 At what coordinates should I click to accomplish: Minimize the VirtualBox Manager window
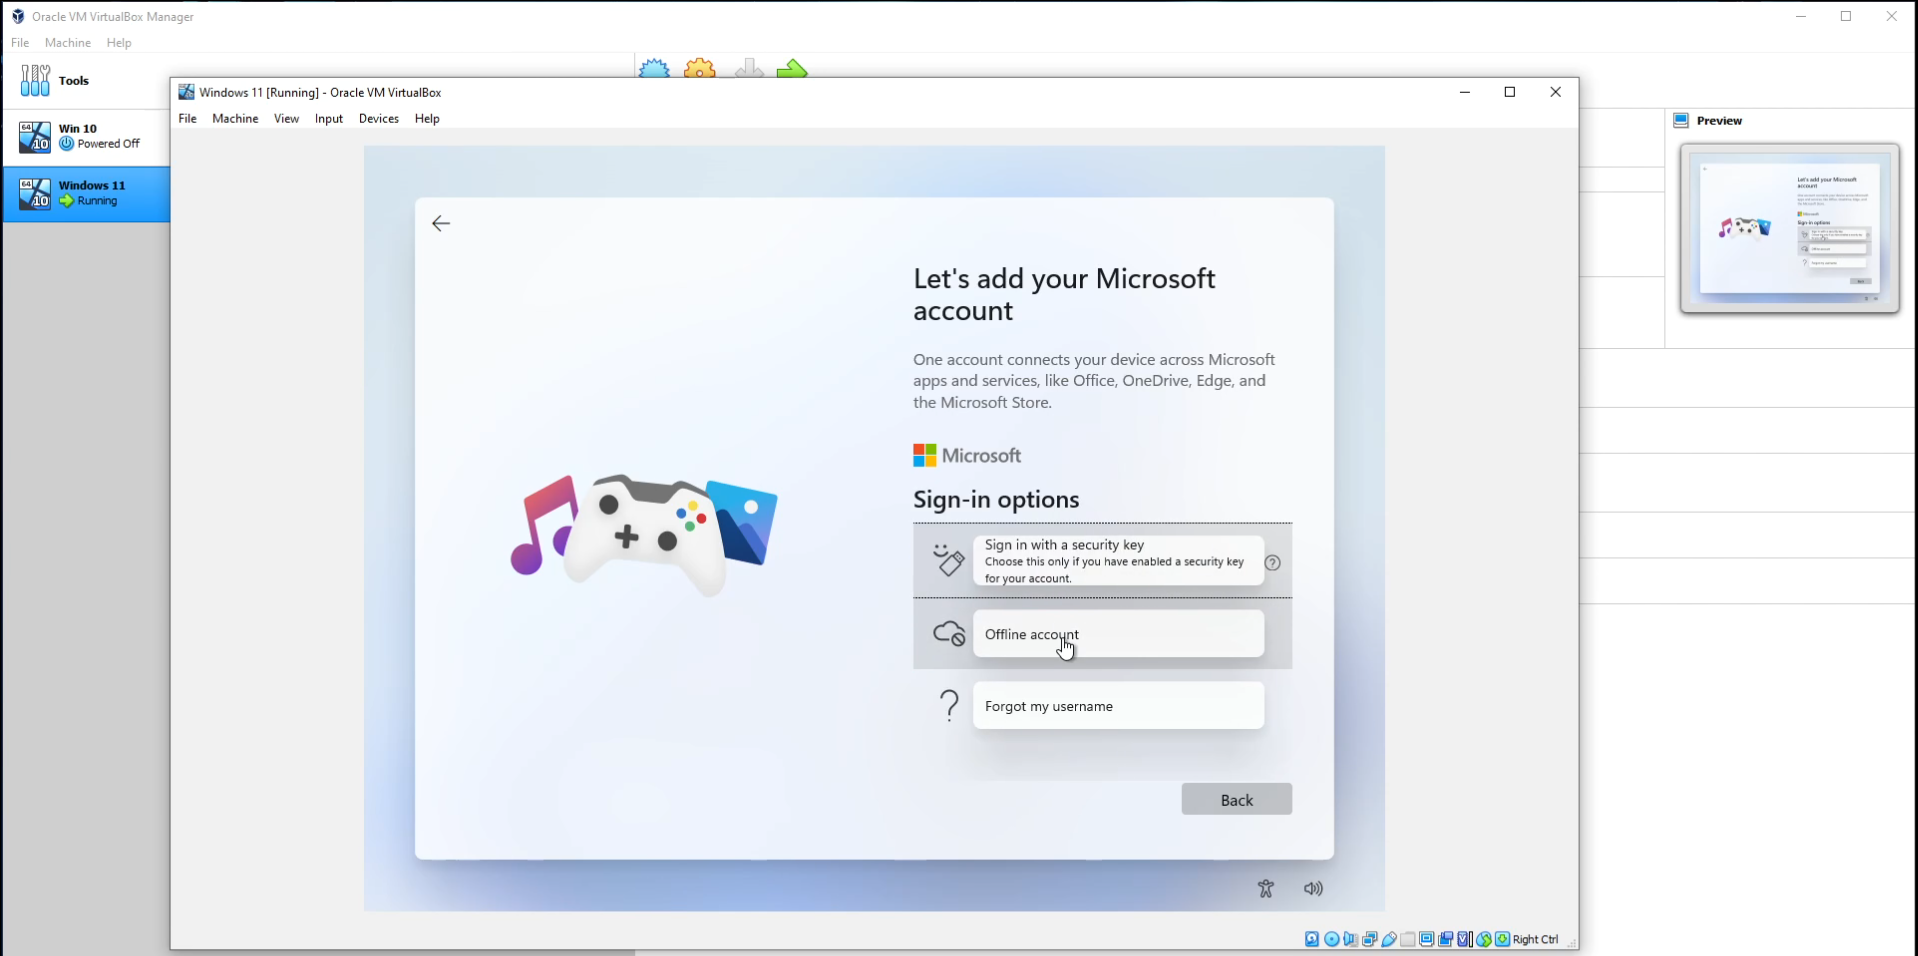point(1801,16)
